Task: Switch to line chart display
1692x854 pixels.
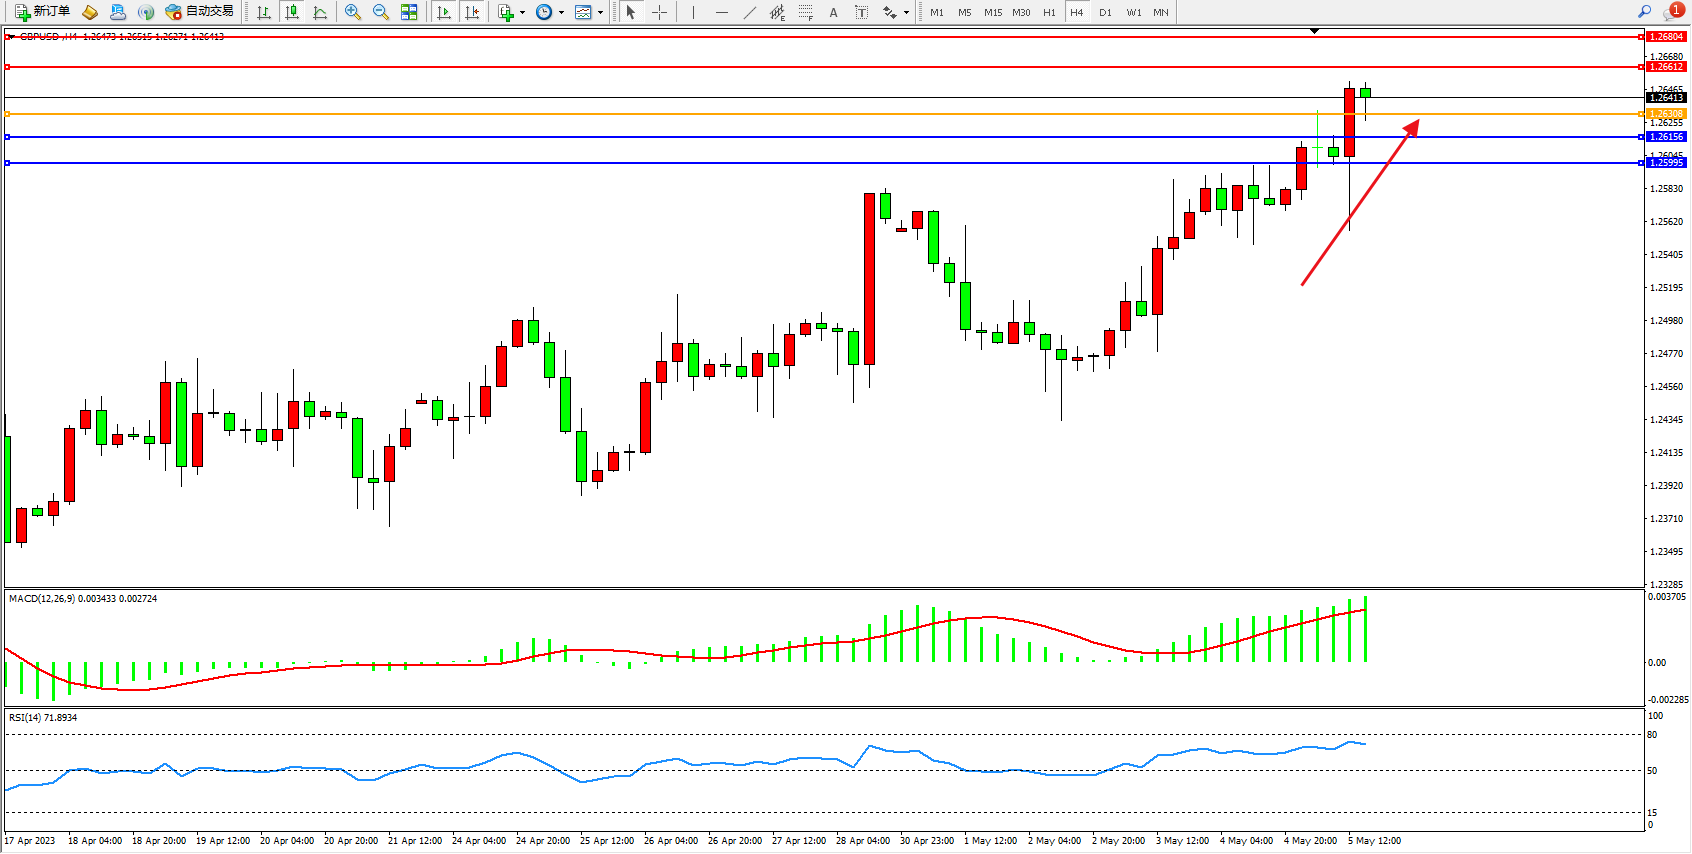Action: point(320,12)
